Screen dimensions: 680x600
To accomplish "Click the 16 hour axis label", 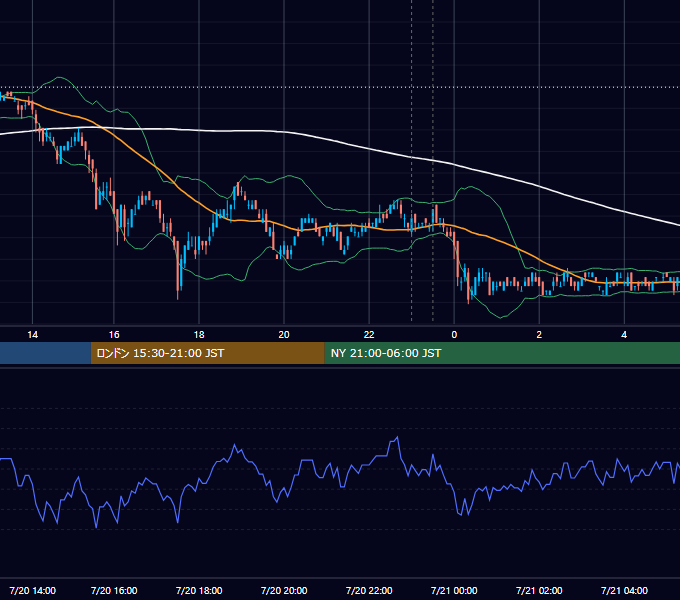I will tap(114, 335).
